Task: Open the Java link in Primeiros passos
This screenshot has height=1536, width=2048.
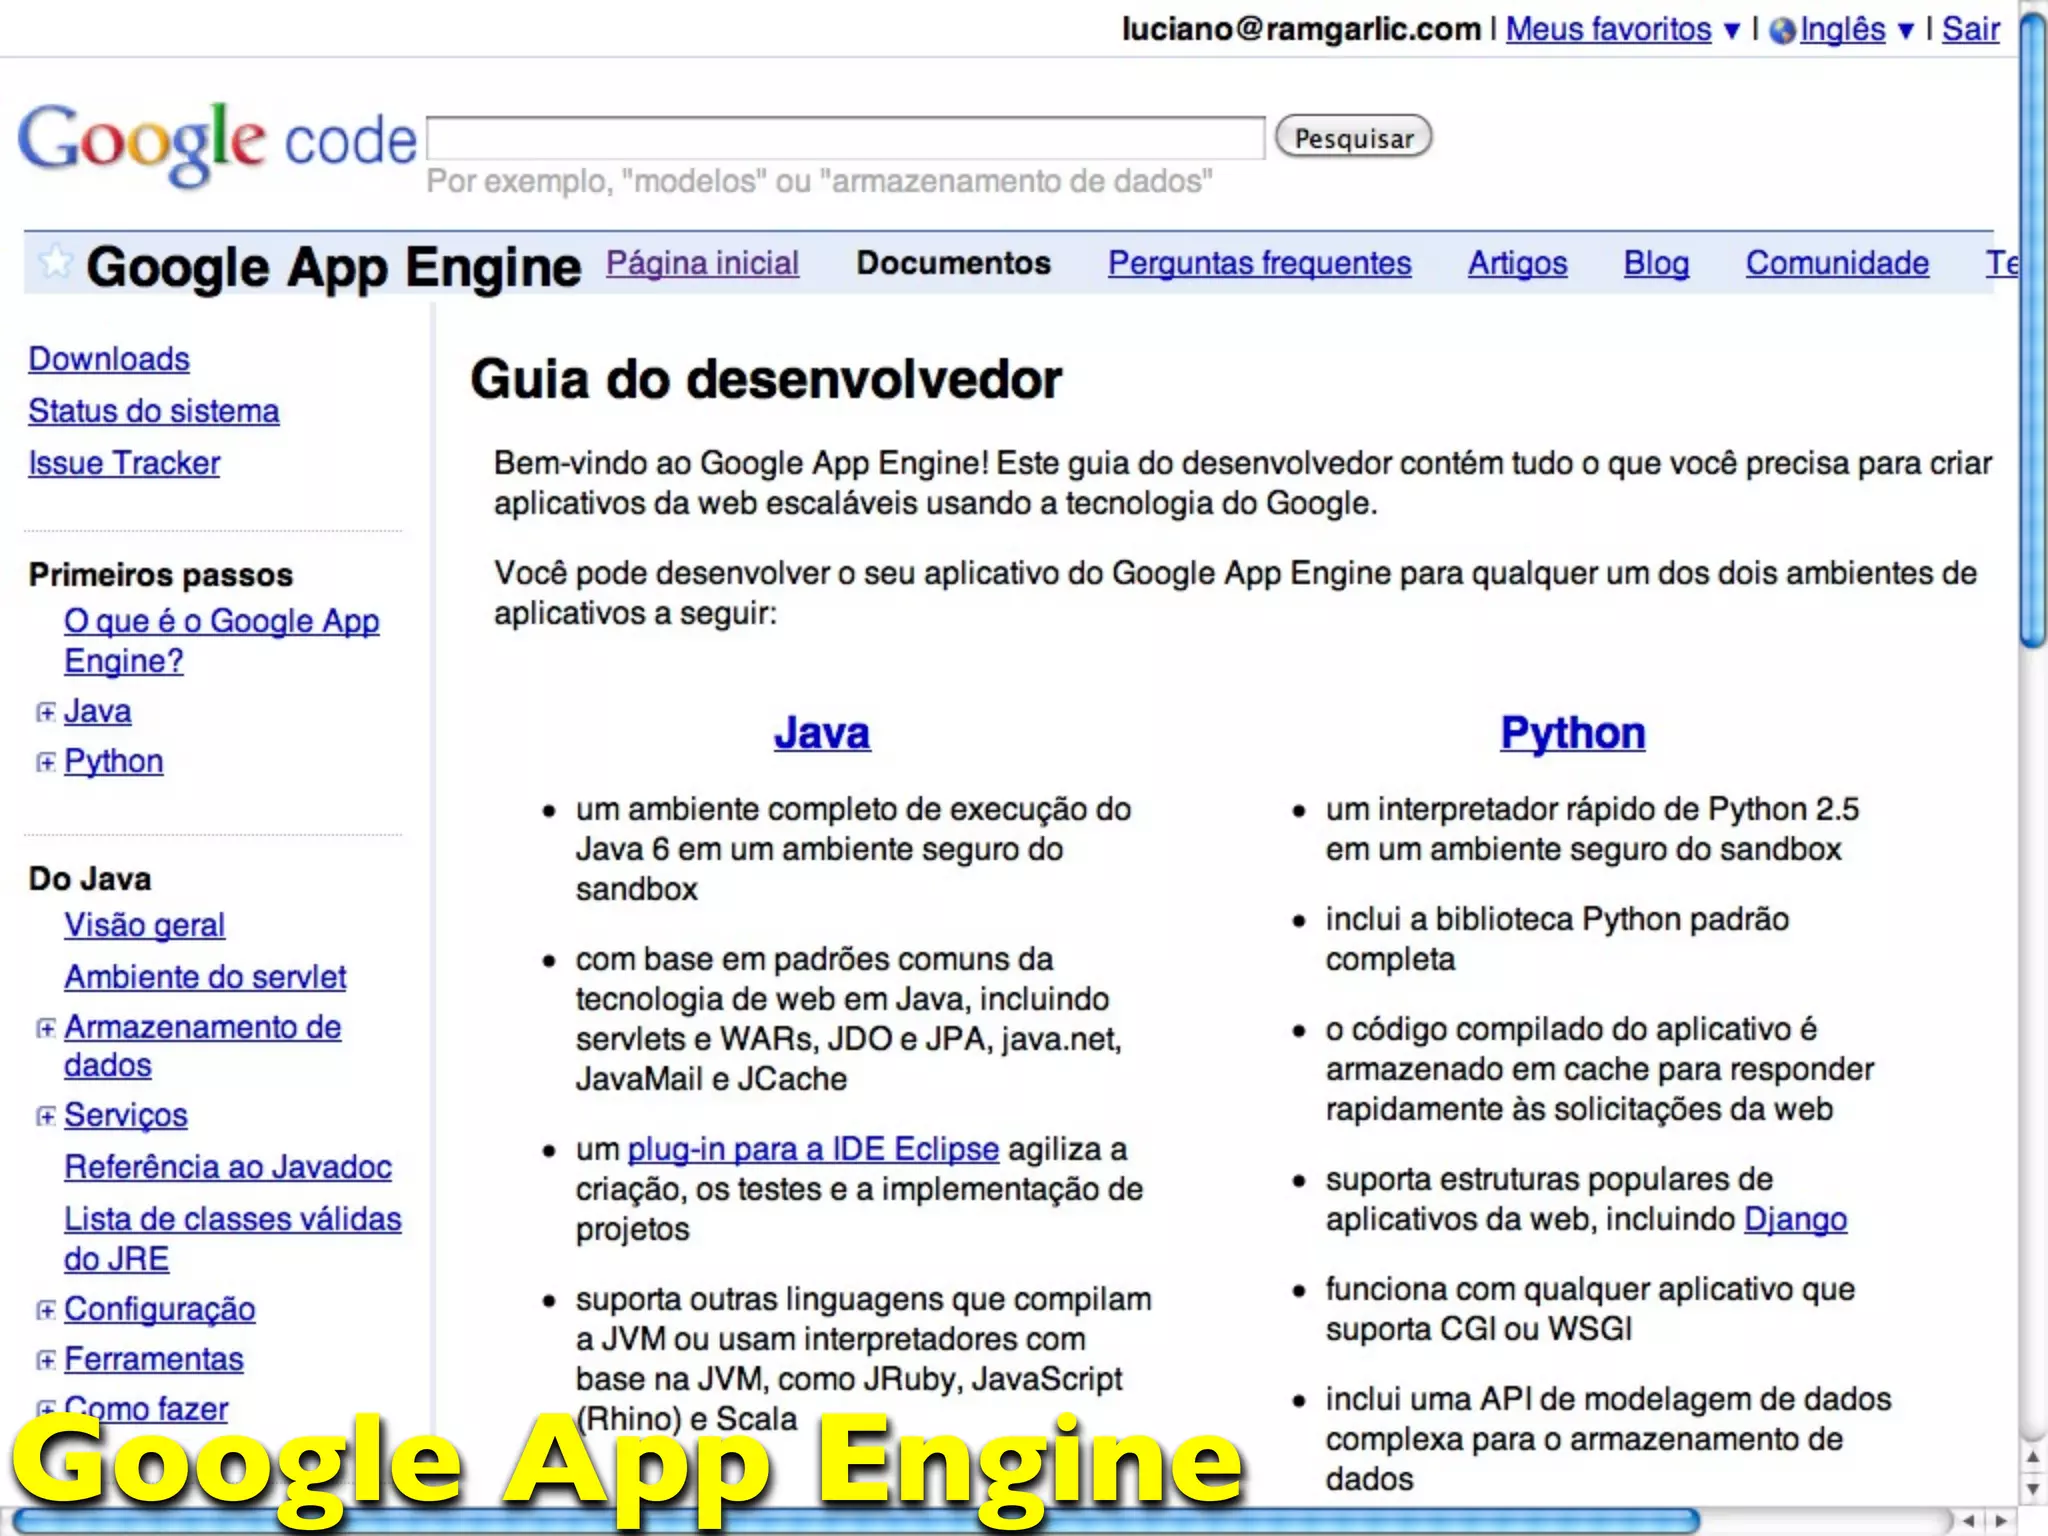Action: point(98,711)
